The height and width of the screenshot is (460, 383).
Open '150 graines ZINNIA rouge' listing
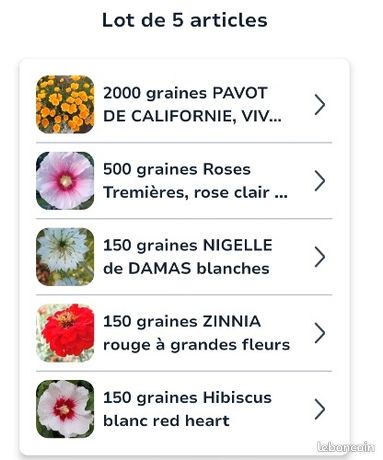[x=184, y=333]
